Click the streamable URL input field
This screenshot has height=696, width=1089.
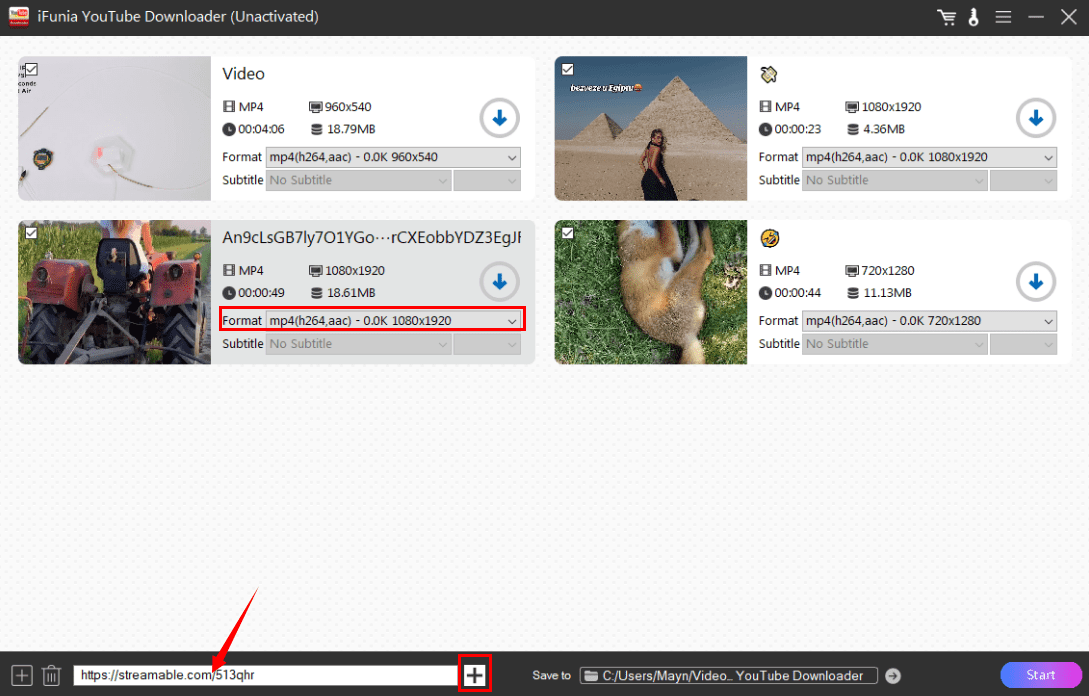(x=265, y=676)
